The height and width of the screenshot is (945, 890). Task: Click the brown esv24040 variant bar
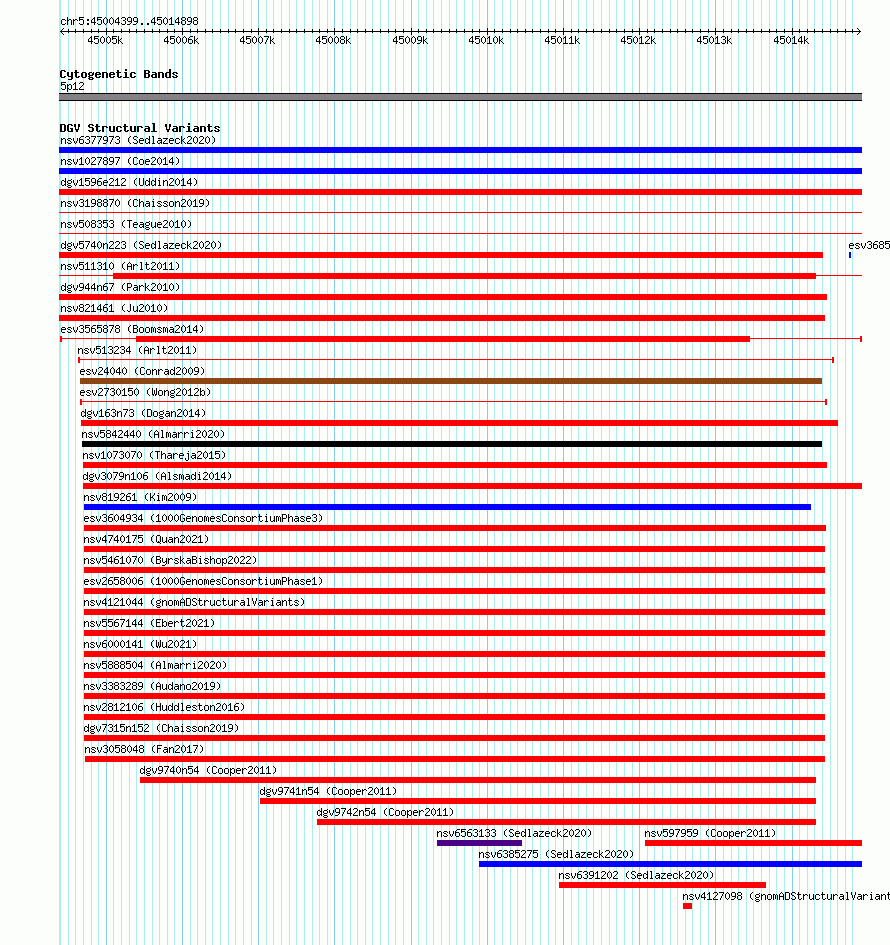(x=451, y=381)
